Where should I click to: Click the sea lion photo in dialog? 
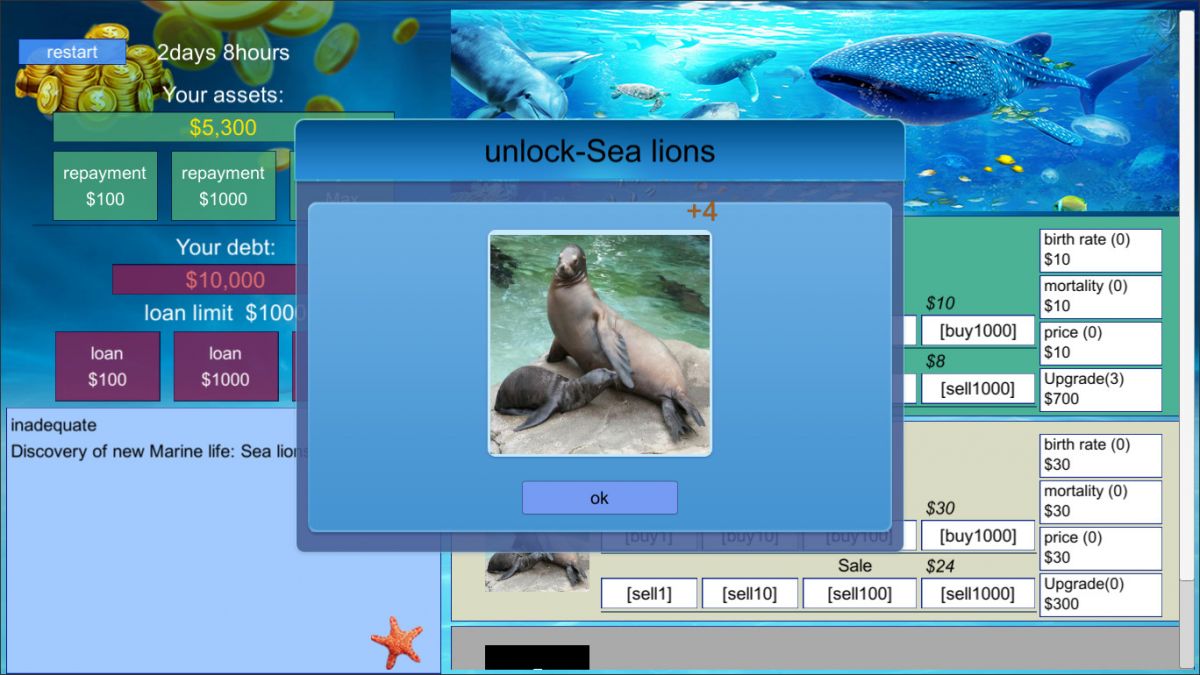point(600,343)
